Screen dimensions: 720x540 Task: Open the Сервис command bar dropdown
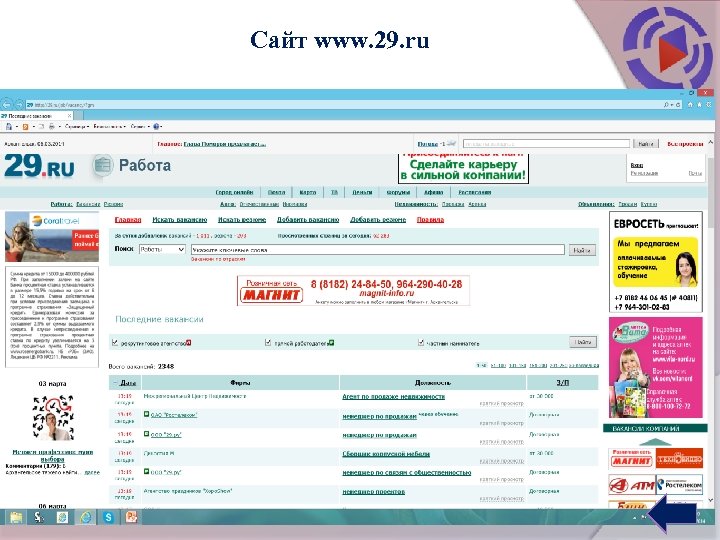(141, 126)
